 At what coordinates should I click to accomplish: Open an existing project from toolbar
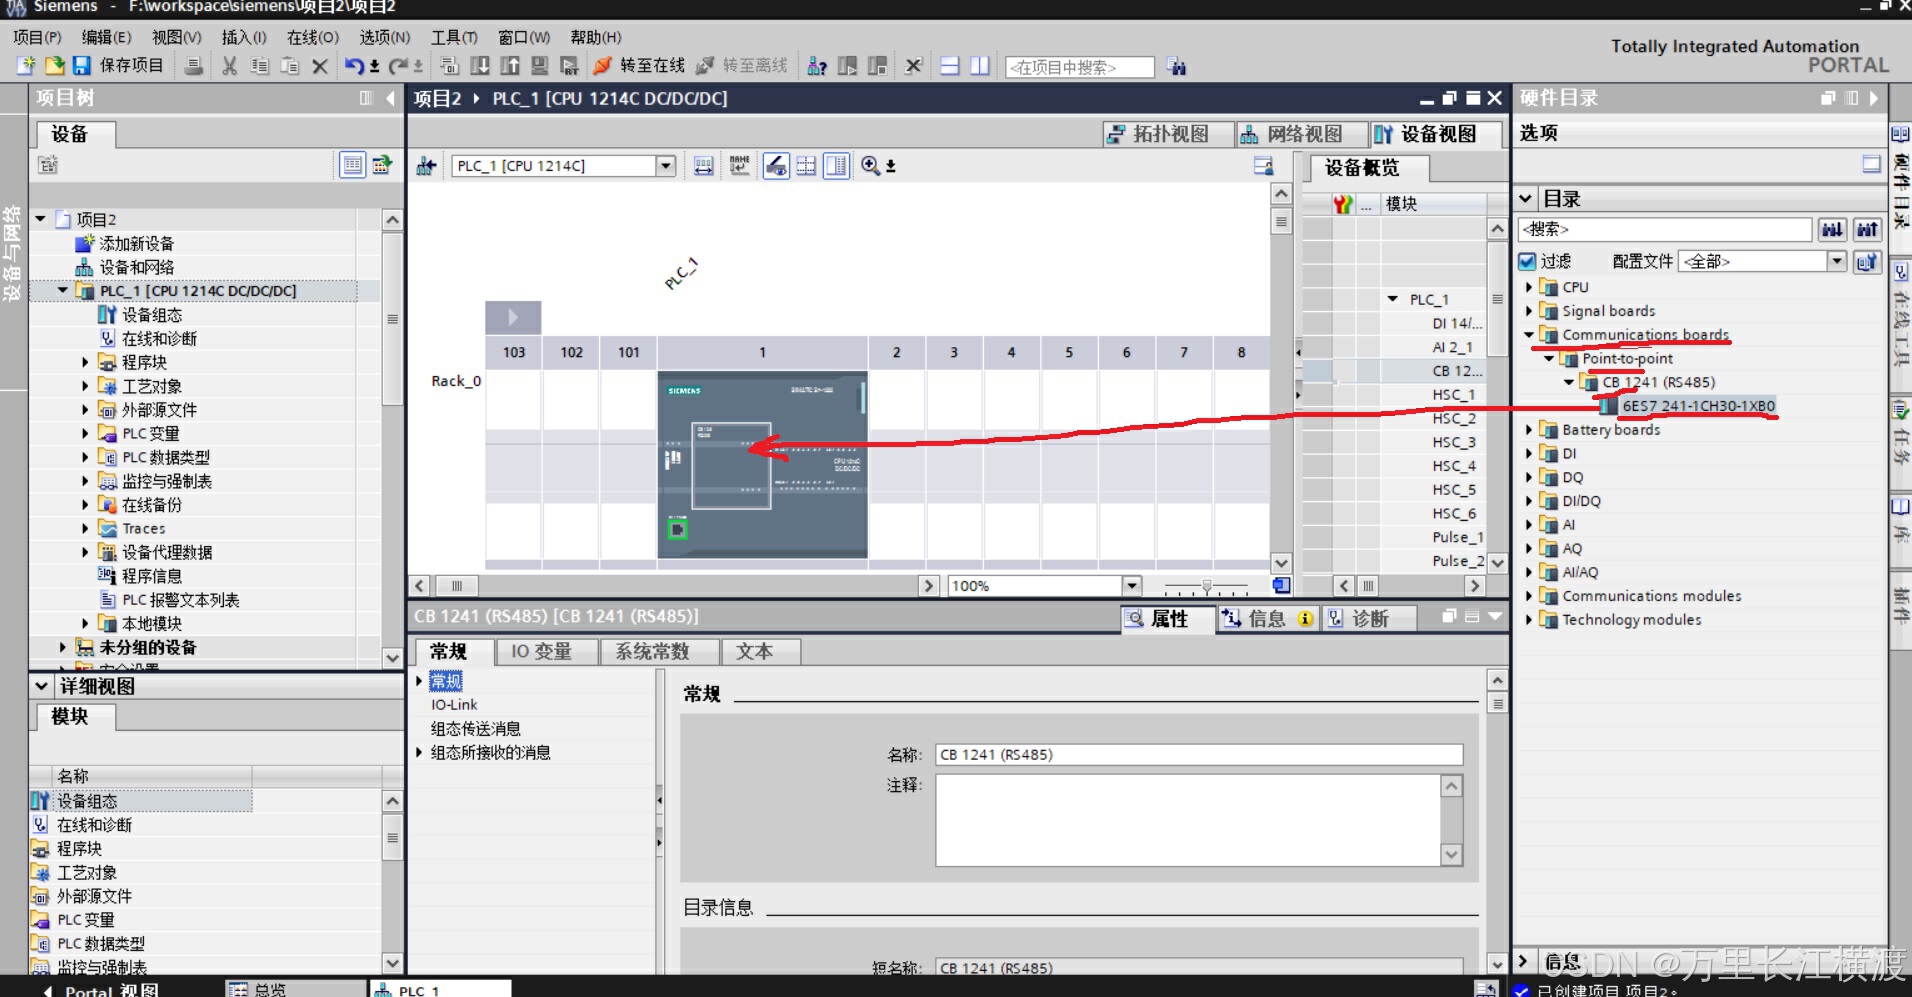pyautogui.click(x=54, y=66)
